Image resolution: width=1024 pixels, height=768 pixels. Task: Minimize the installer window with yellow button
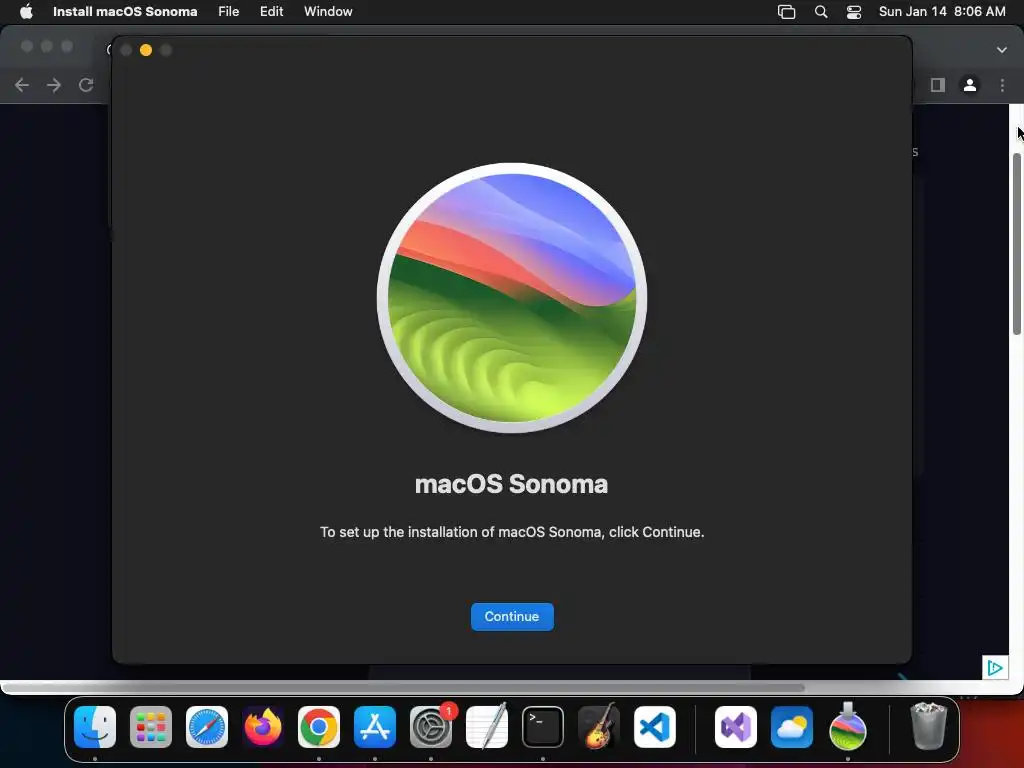(x=146, y=50)
